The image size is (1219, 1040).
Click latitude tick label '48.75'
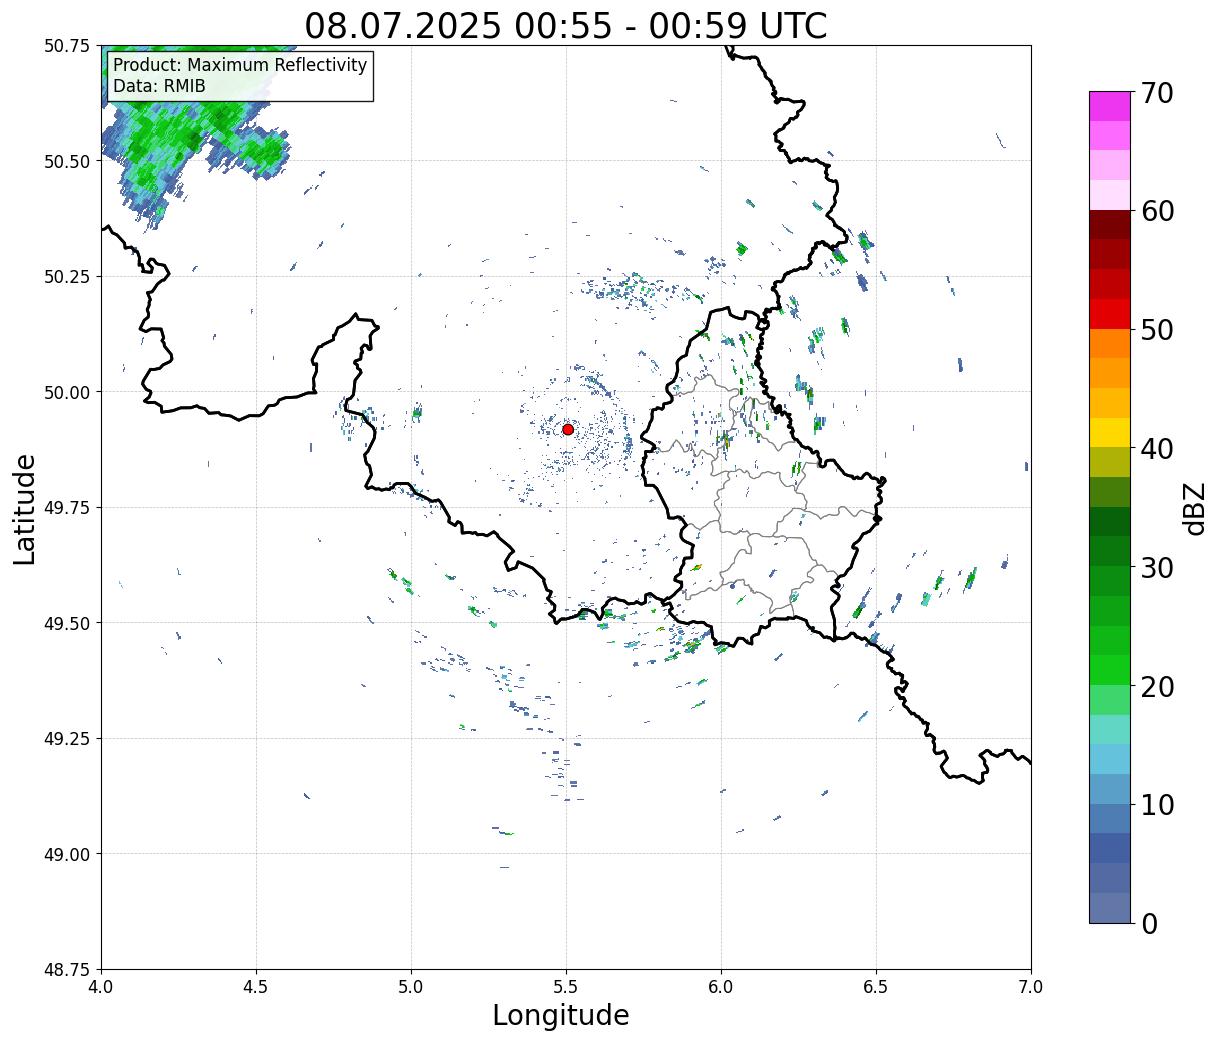click(x=67, y=970)
